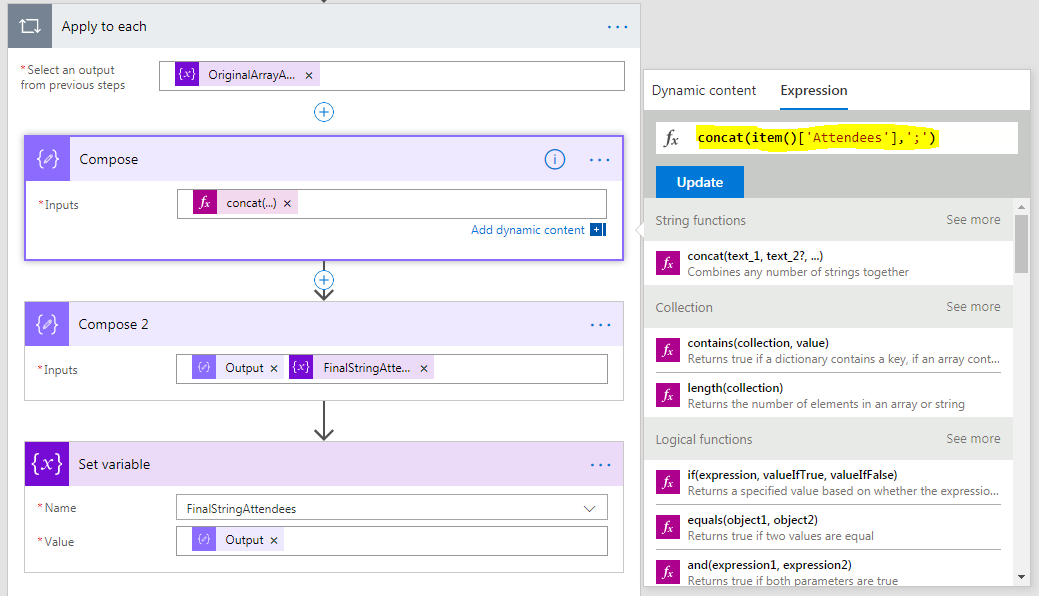Remove the concat() expression token from Compose Inputs
This screenshot has width=1039, height=596.
point(288,204)
